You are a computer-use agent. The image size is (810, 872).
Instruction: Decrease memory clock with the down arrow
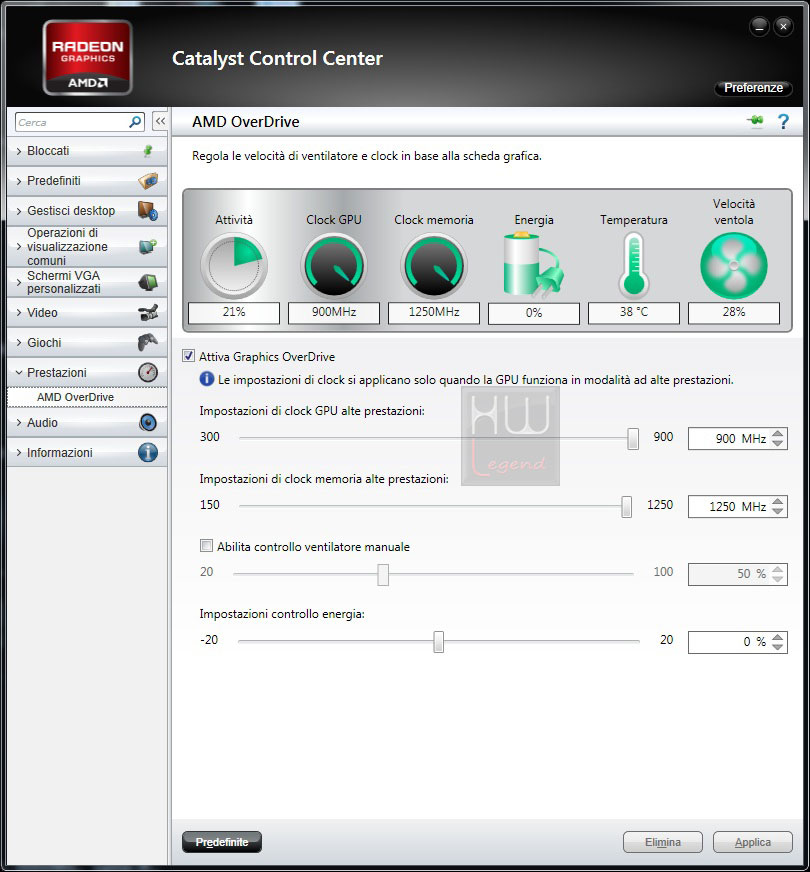coord(778,511)
